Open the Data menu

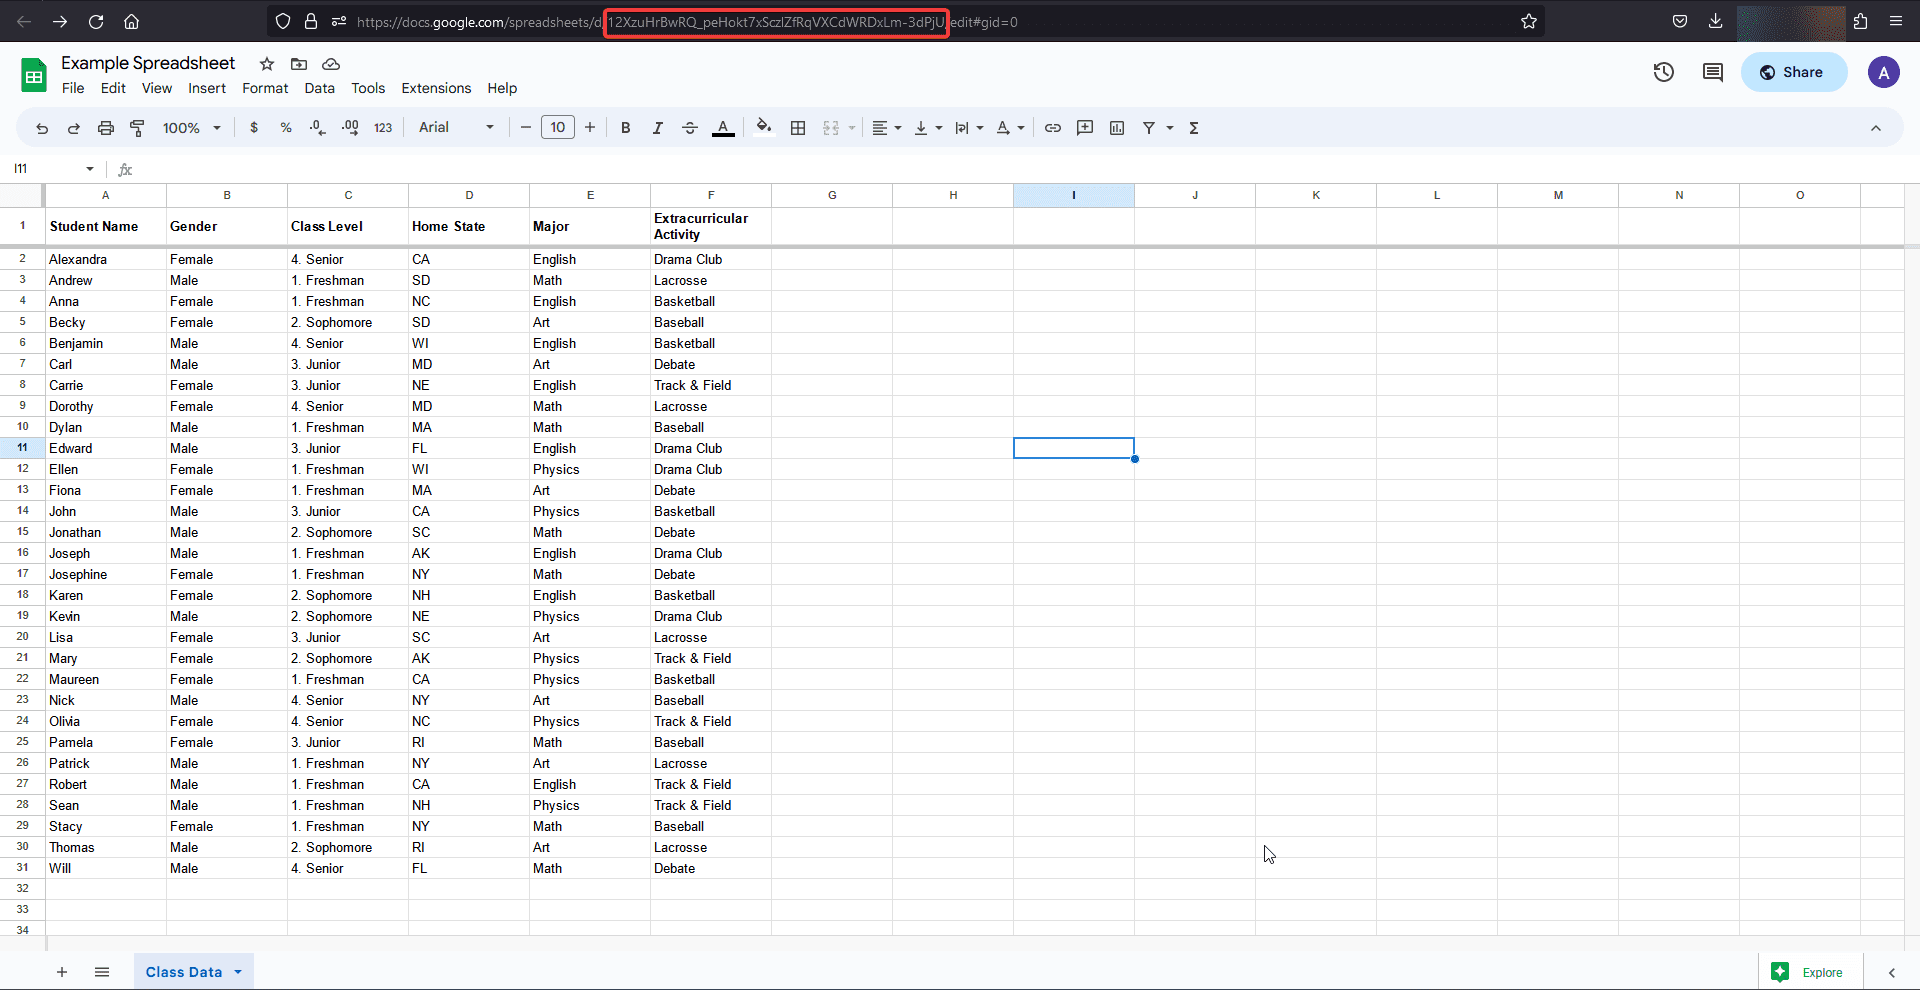click(x=319, y=88)
